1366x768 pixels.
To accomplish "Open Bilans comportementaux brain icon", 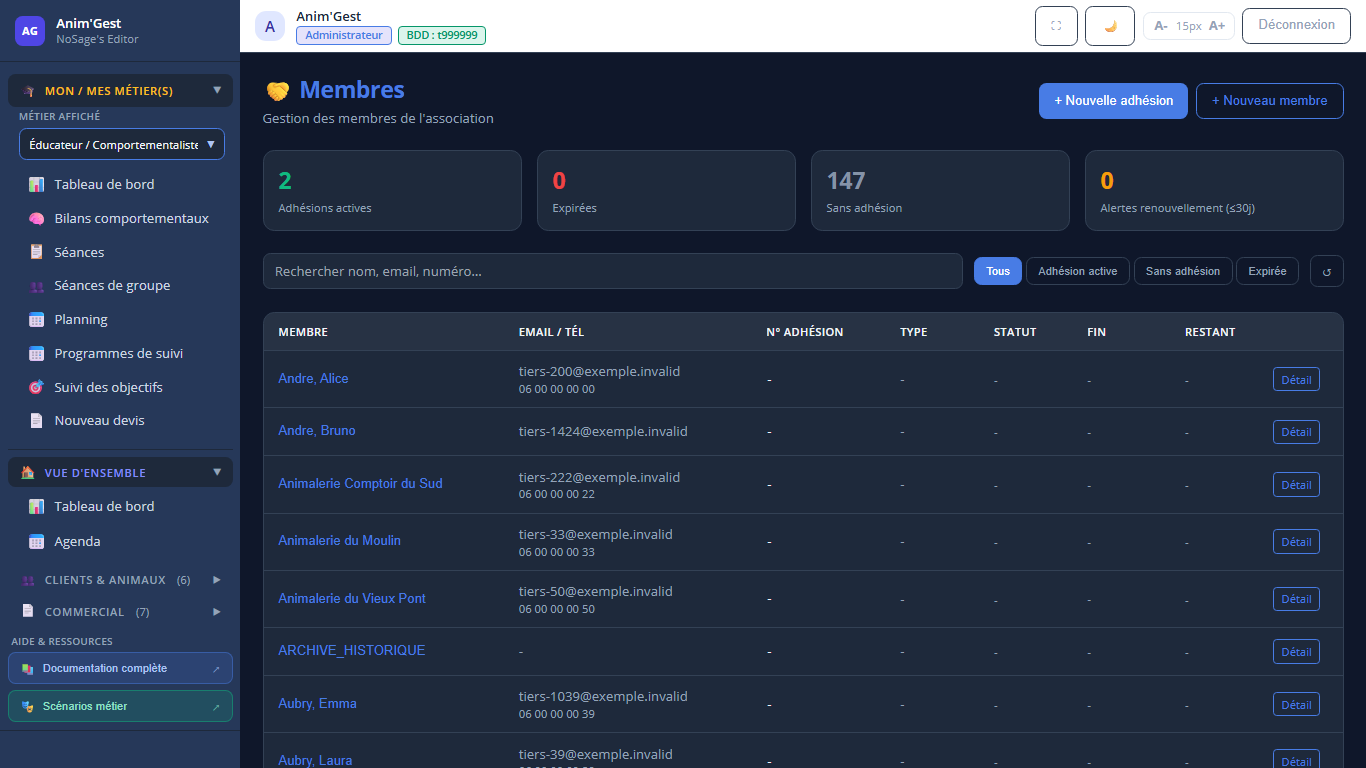I will [36, 218].
